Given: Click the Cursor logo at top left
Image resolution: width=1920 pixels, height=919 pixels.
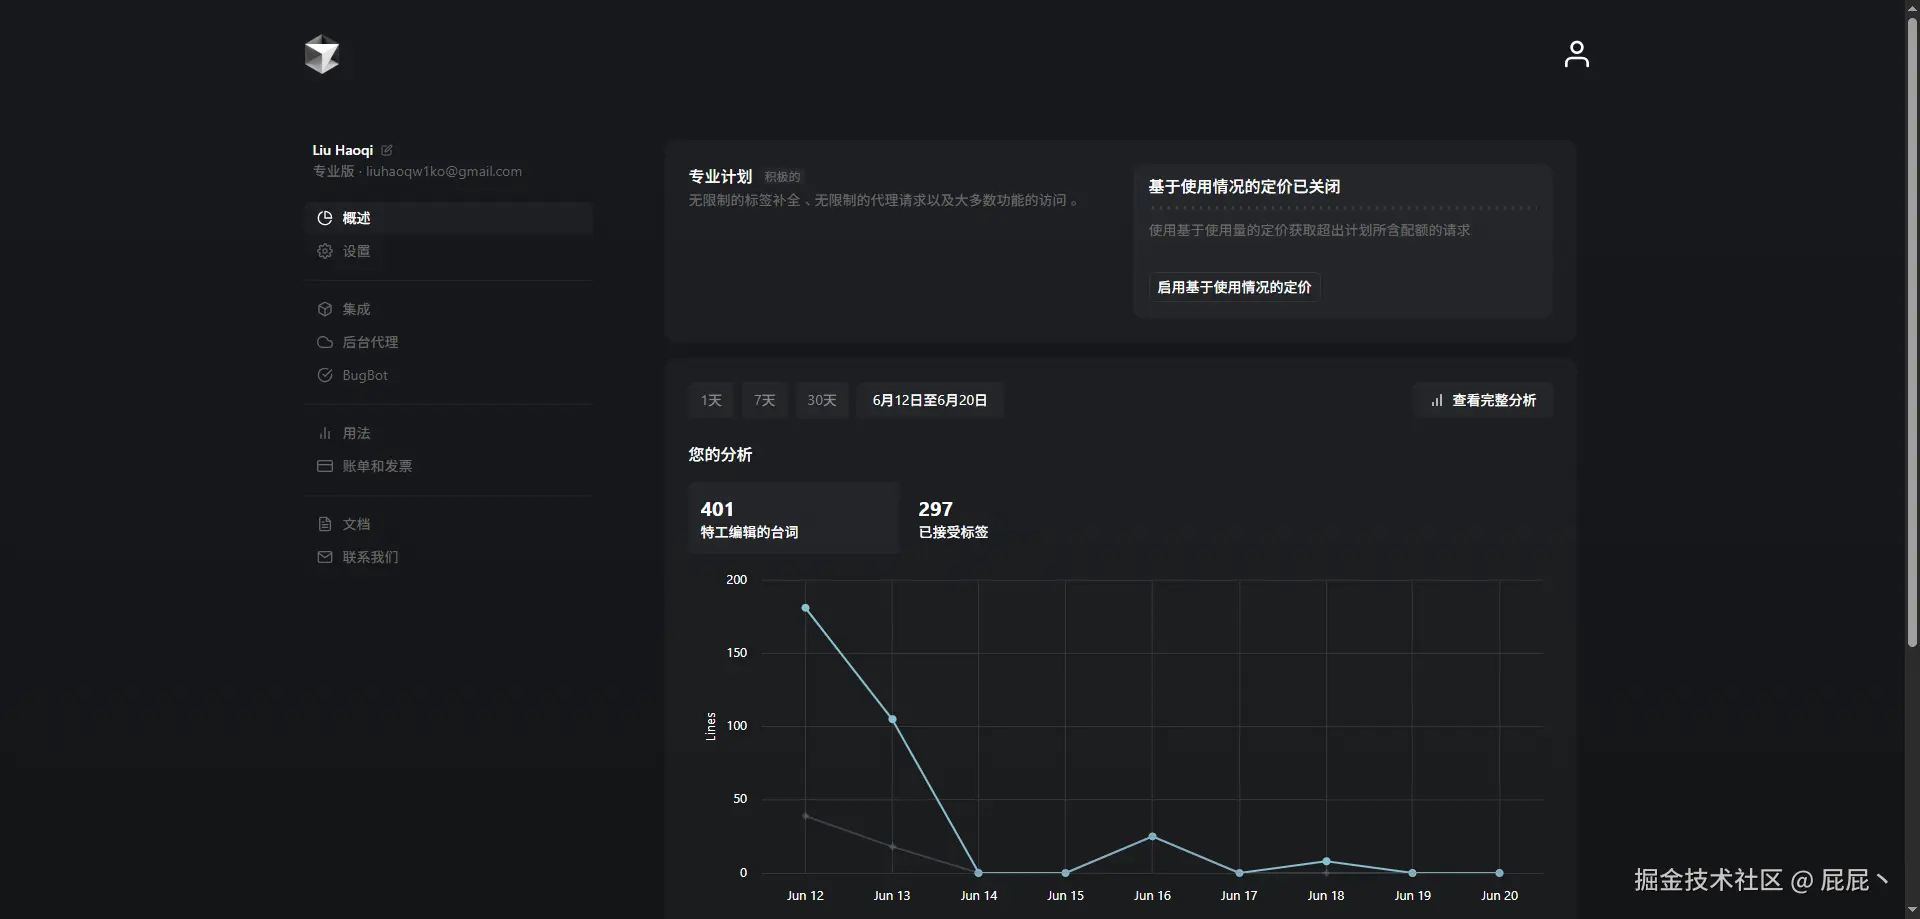Looking at the screenshot, I should [x=322, y=55].
